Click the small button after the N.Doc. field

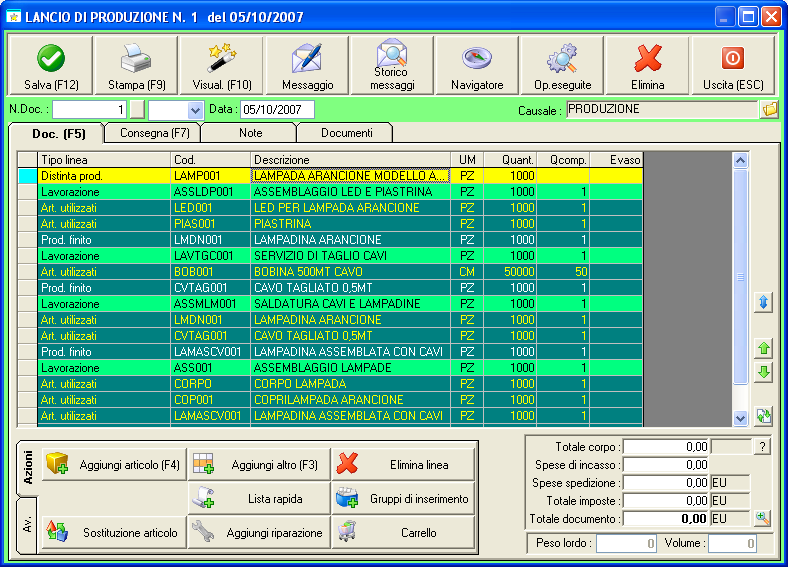click(x=137, y=110)
